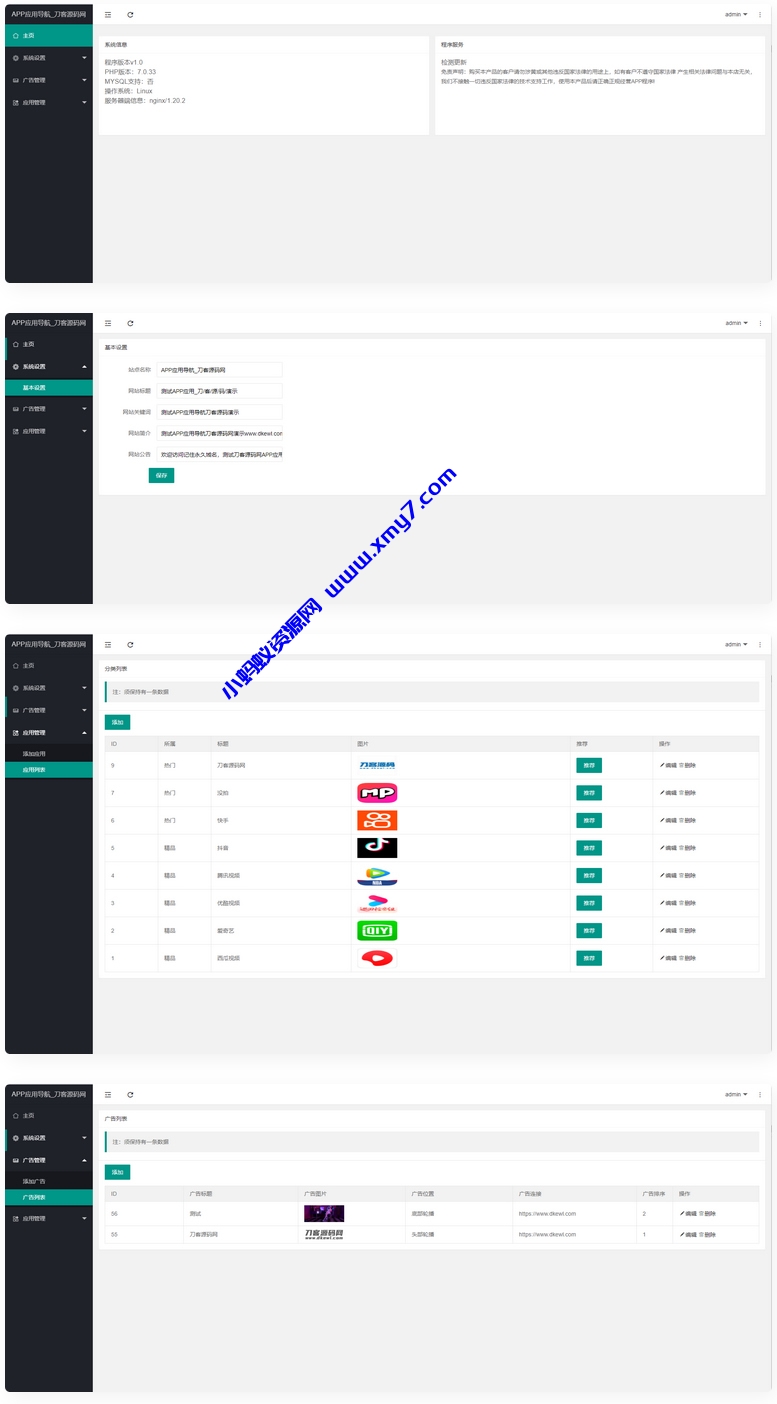Edit the 刀客源码网 app row in app list

[x=667, y=765]
